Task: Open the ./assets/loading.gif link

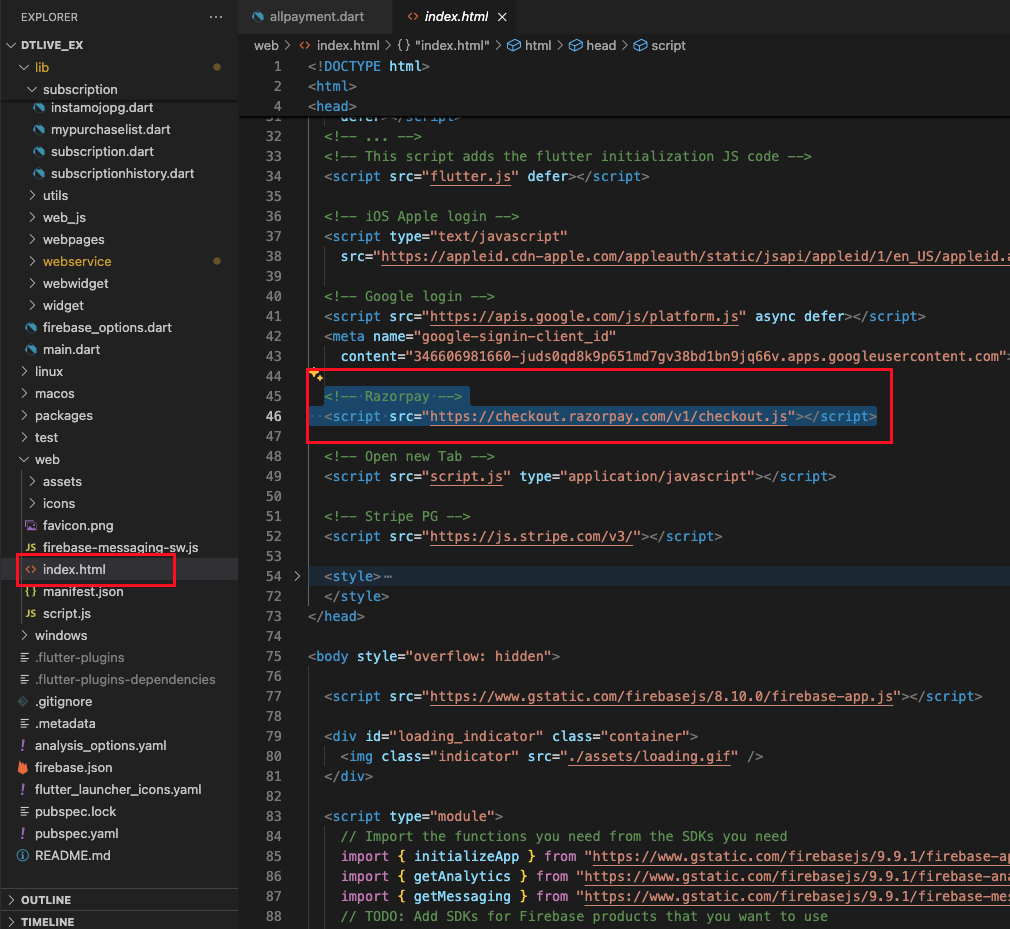Action: [649, 756]
